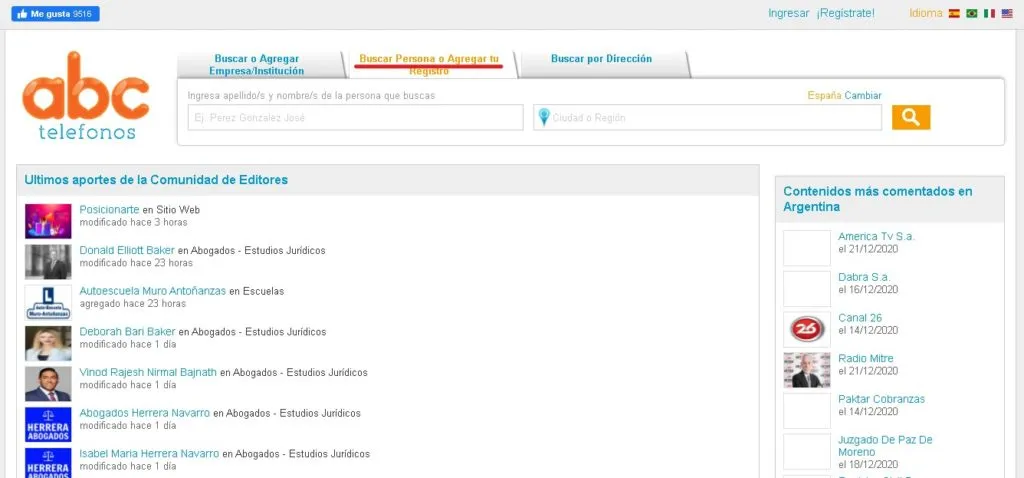This screenshot has height=478, width=1024.
Task: Click the Radio Mitre photo thumbnail
Action: coord(807,370)
